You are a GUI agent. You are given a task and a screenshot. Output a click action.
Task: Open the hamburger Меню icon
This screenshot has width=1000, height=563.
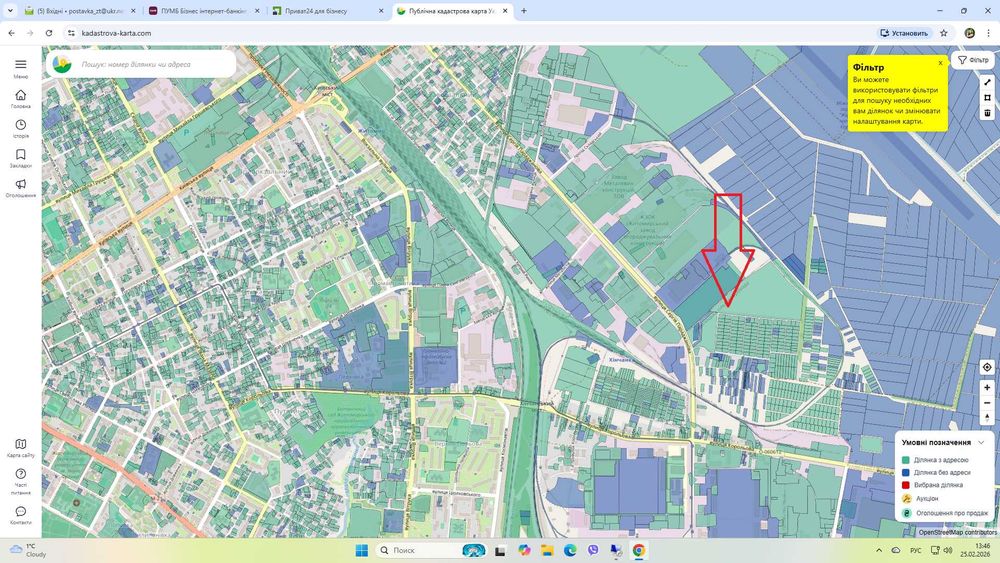click(x=20, y=64)
